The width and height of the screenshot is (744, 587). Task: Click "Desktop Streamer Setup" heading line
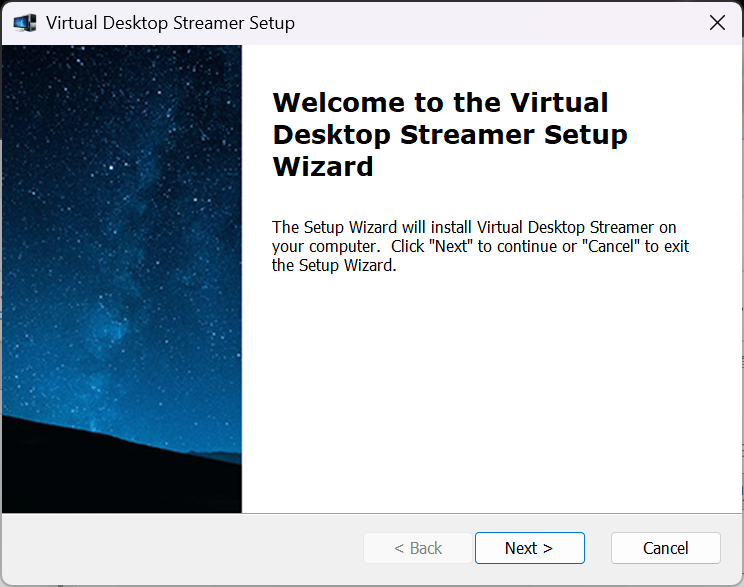coord(450,134)
